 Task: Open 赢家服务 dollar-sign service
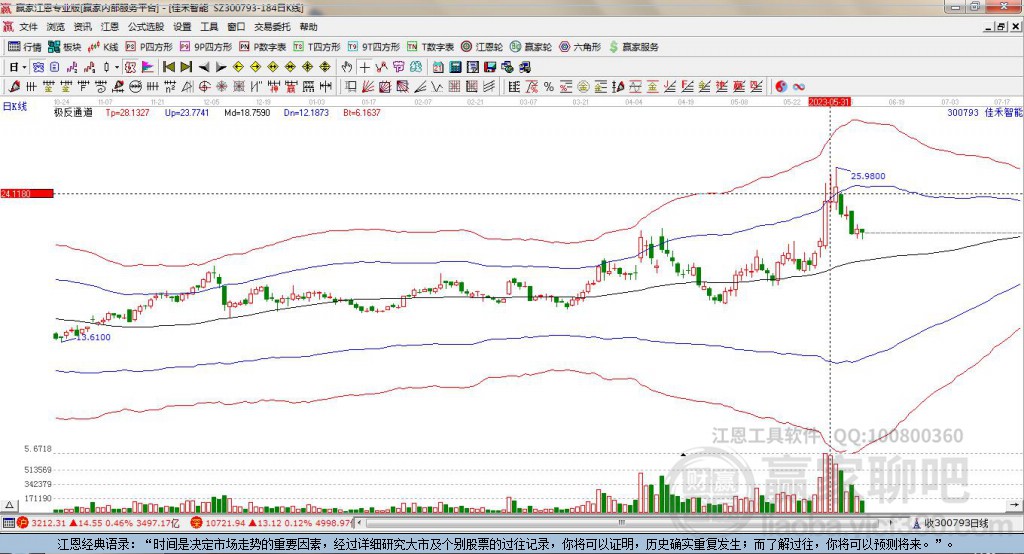click(x=634, y=47)
